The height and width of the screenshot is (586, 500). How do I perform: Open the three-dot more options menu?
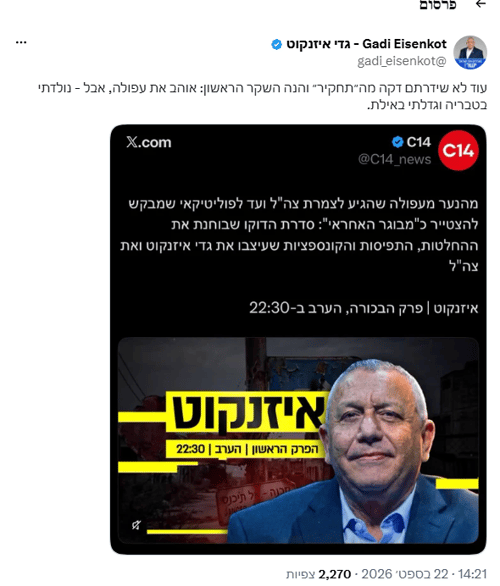(x=21, y=42)
